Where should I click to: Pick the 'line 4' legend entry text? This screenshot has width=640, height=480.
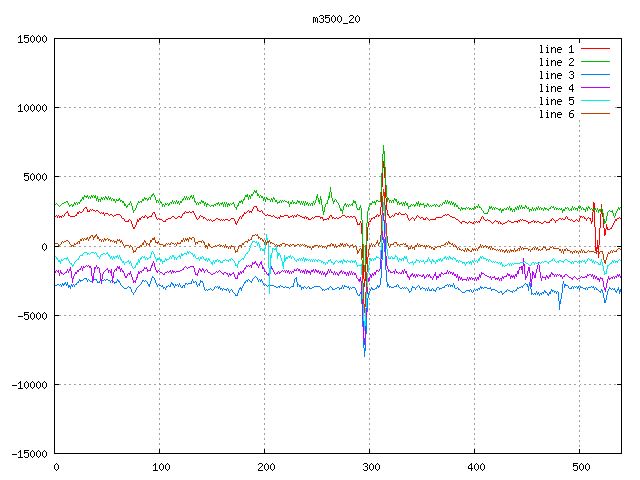556,88
